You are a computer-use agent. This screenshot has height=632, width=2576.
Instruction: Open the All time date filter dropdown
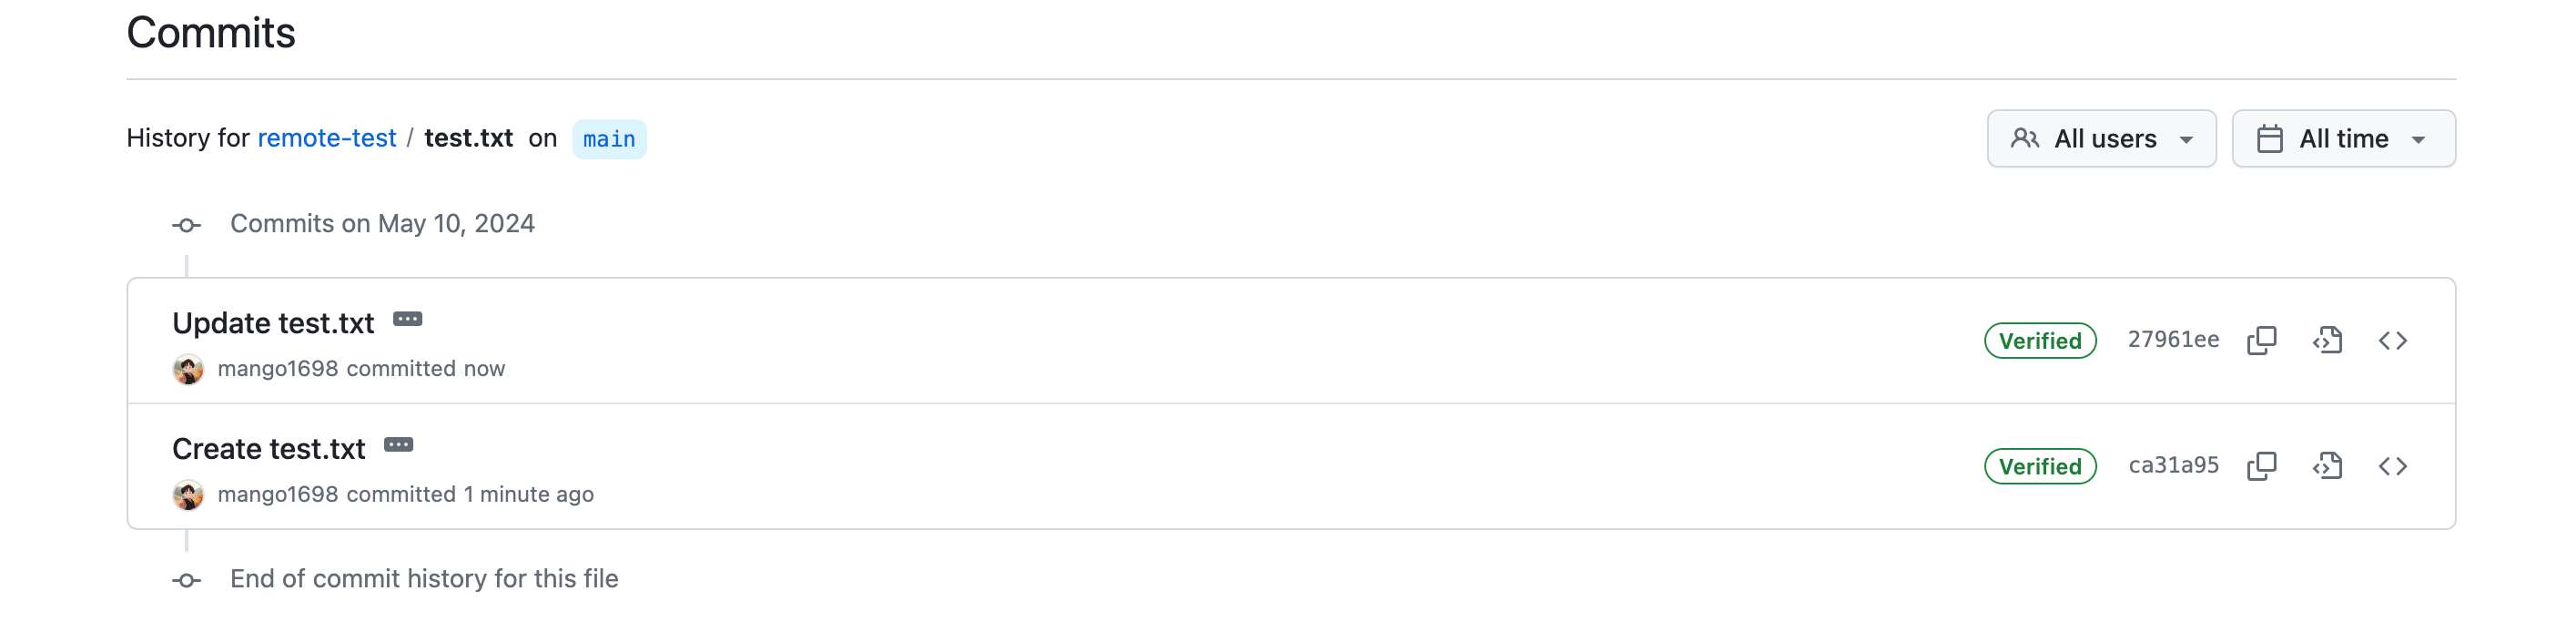pyautogui.click(x=2342, y=139)
